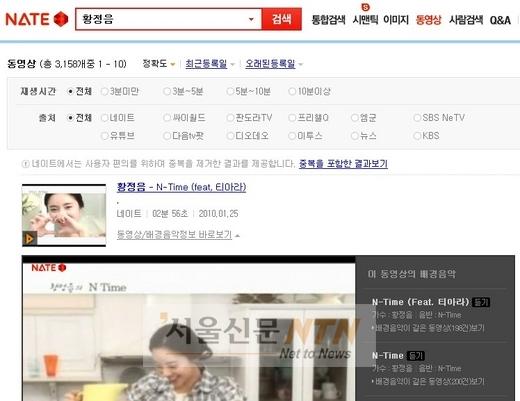Click 듣기 button beside second N-Time track
This screenshot has width=520, height=401.
point(416,356)
